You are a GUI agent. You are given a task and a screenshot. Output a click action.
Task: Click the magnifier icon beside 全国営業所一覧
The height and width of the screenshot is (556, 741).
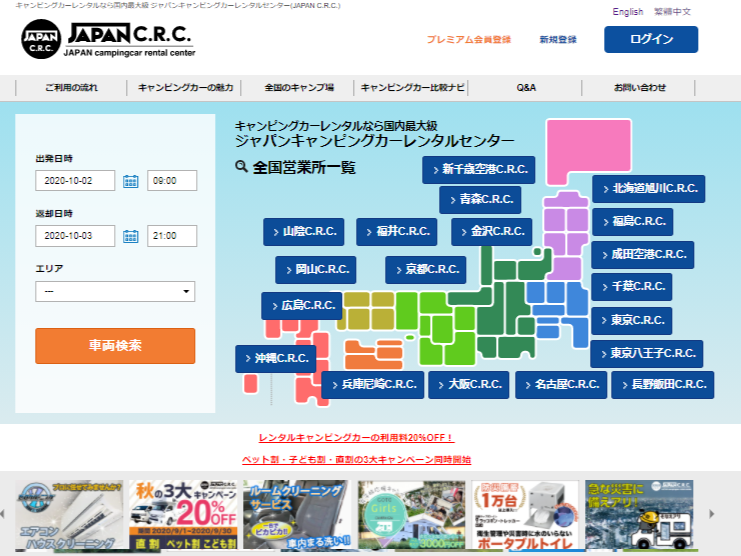click(x=241, y=166)
